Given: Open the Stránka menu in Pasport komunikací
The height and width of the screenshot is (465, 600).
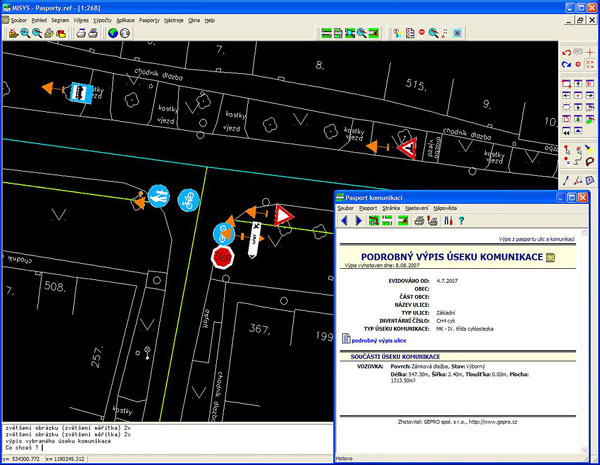Looking at the screenshot, I should click(391, 208).
